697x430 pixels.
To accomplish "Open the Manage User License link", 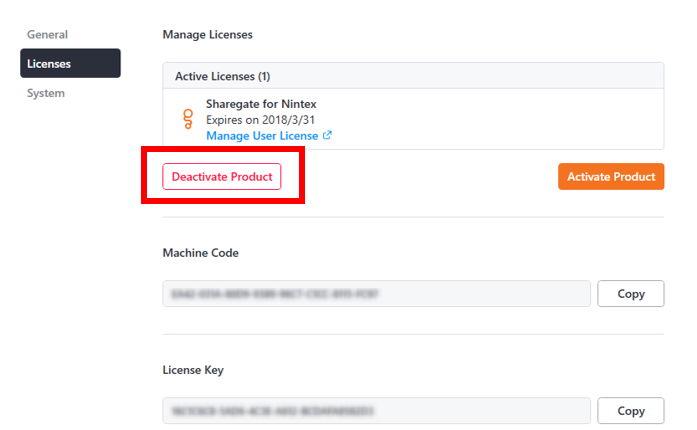I will (262, 136).
